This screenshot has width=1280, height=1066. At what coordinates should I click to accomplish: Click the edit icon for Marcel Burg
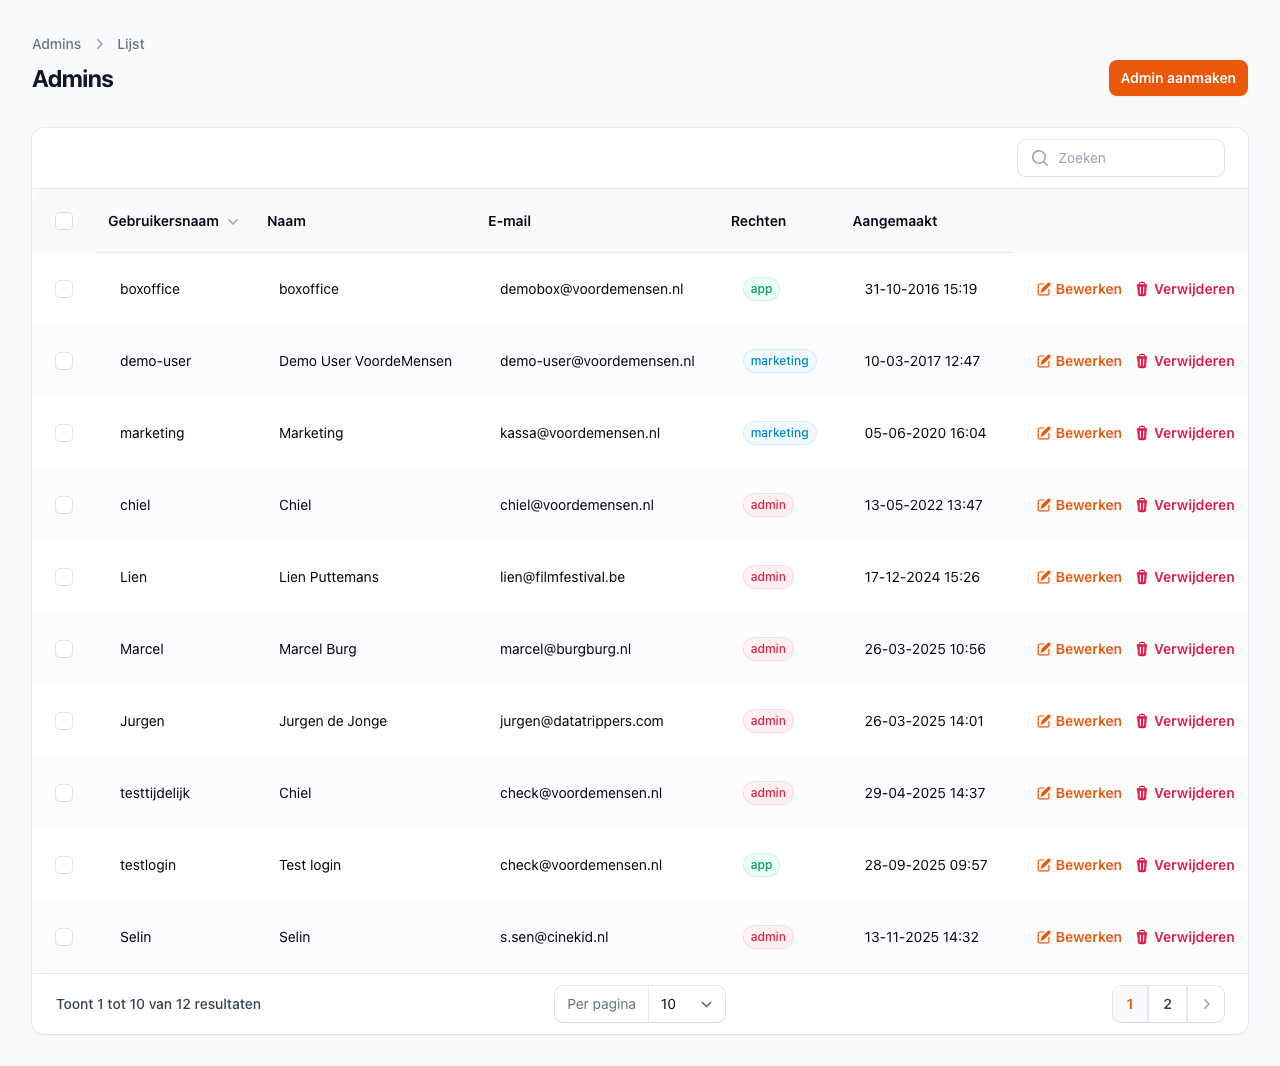coord(1043,649)
